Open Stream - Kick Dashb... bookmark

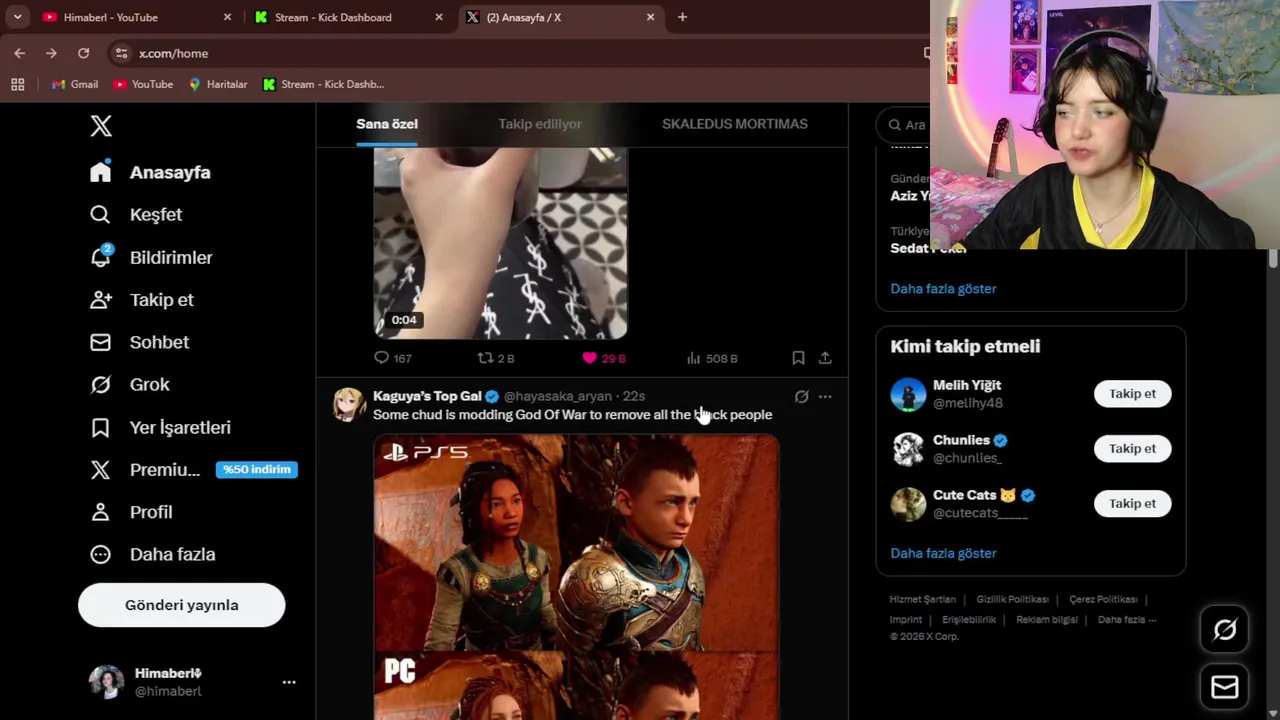coord(323,85)
